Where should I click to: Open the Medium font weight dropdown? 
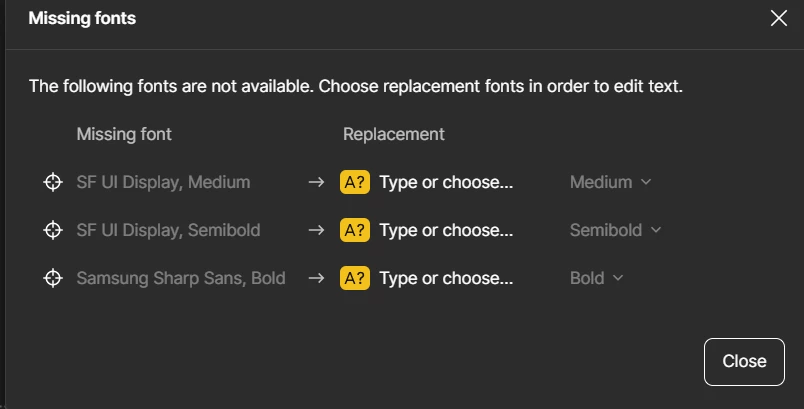[x=611, y=182]
